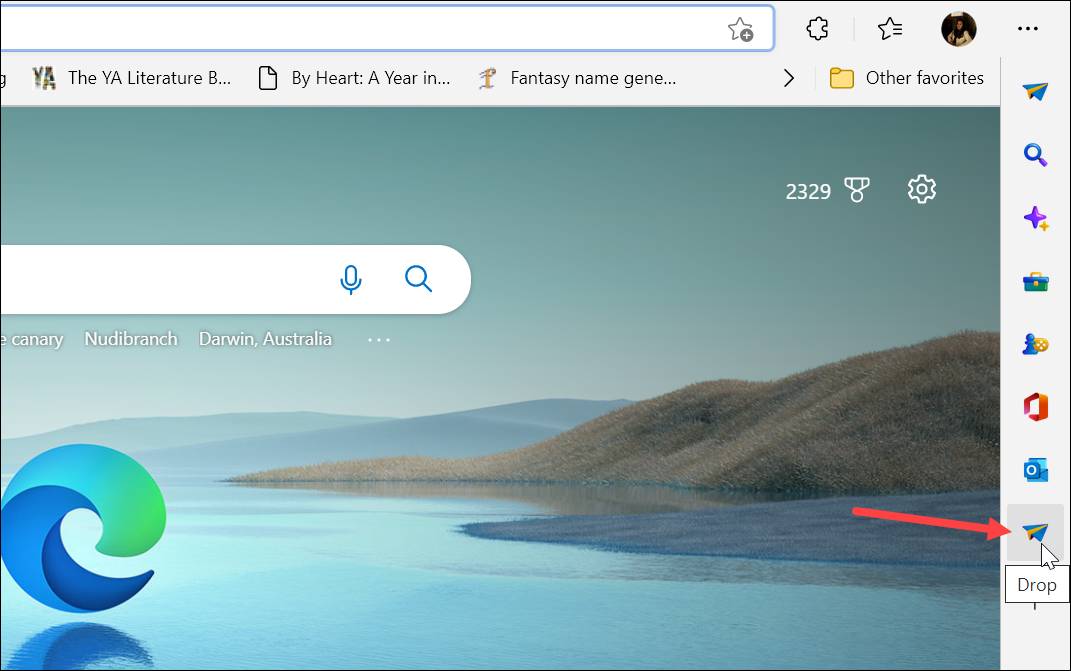Open Microsoft 365 from the sidebar
This screenshot has height=671, width=1071.
pyautogui.click(x=1036, y=407)
